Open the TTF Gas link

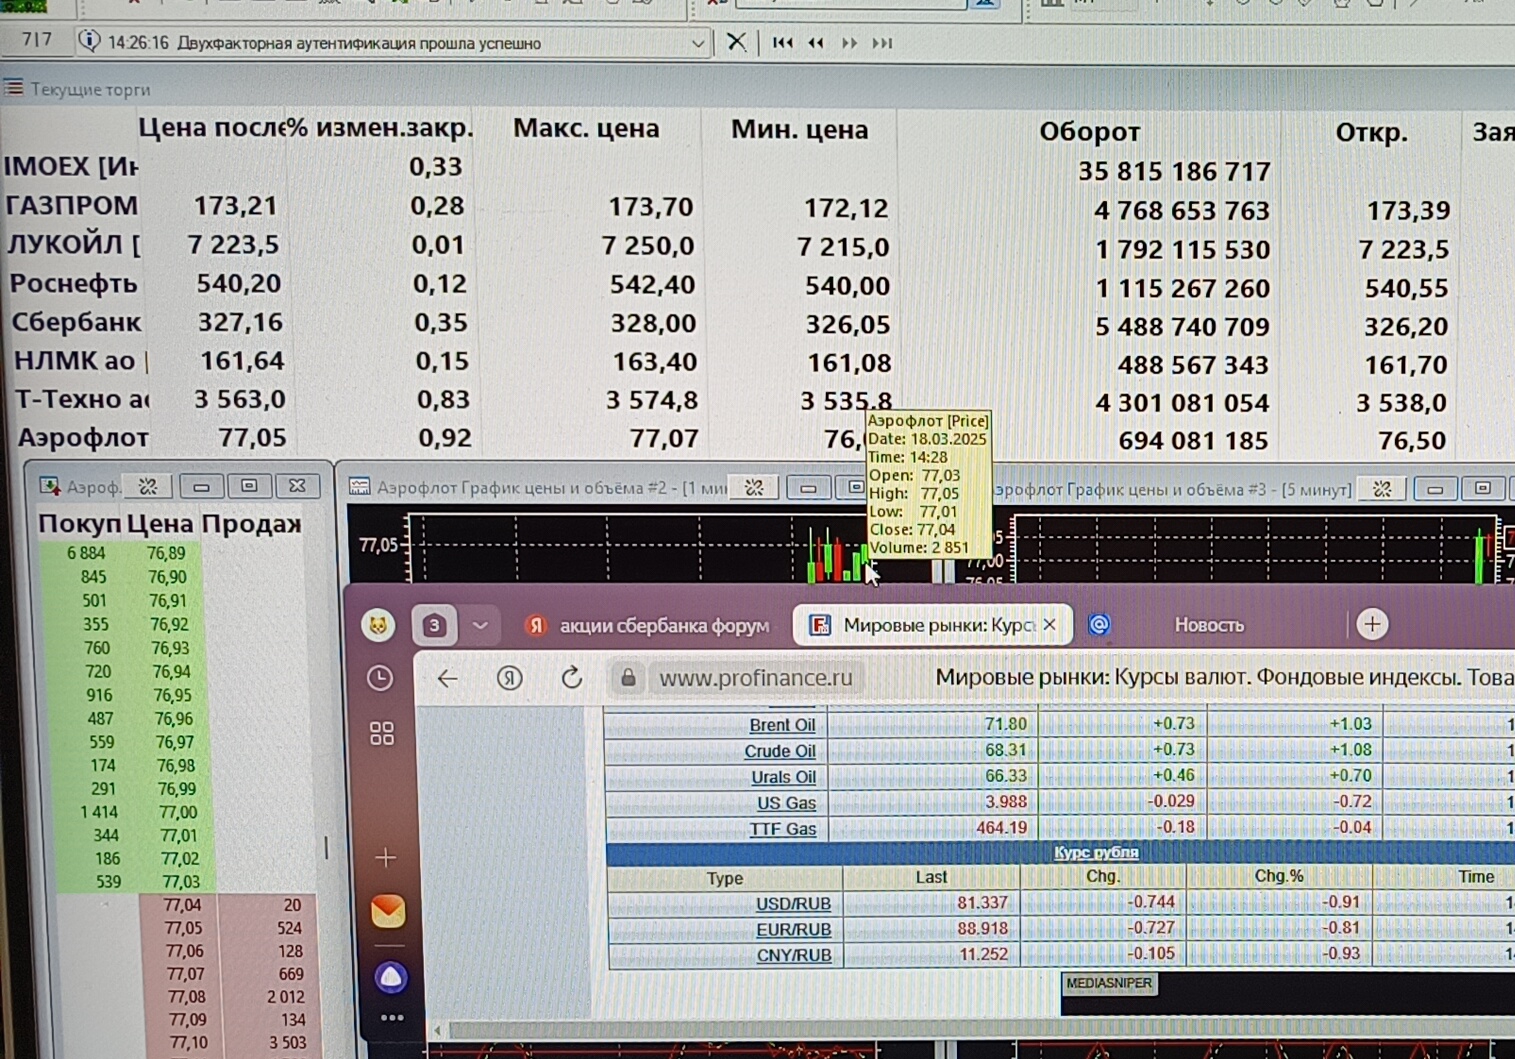coord(783,829)
